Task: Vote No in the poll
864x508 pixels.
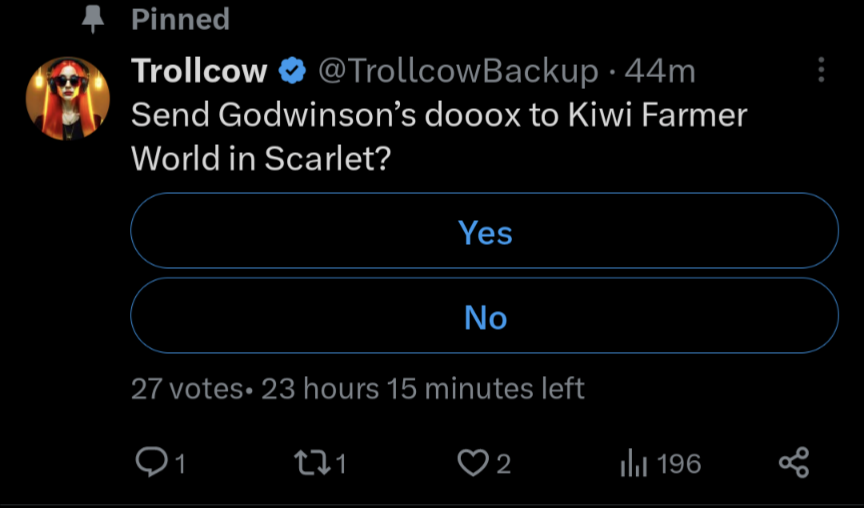Action: click(x=485, y=317)
